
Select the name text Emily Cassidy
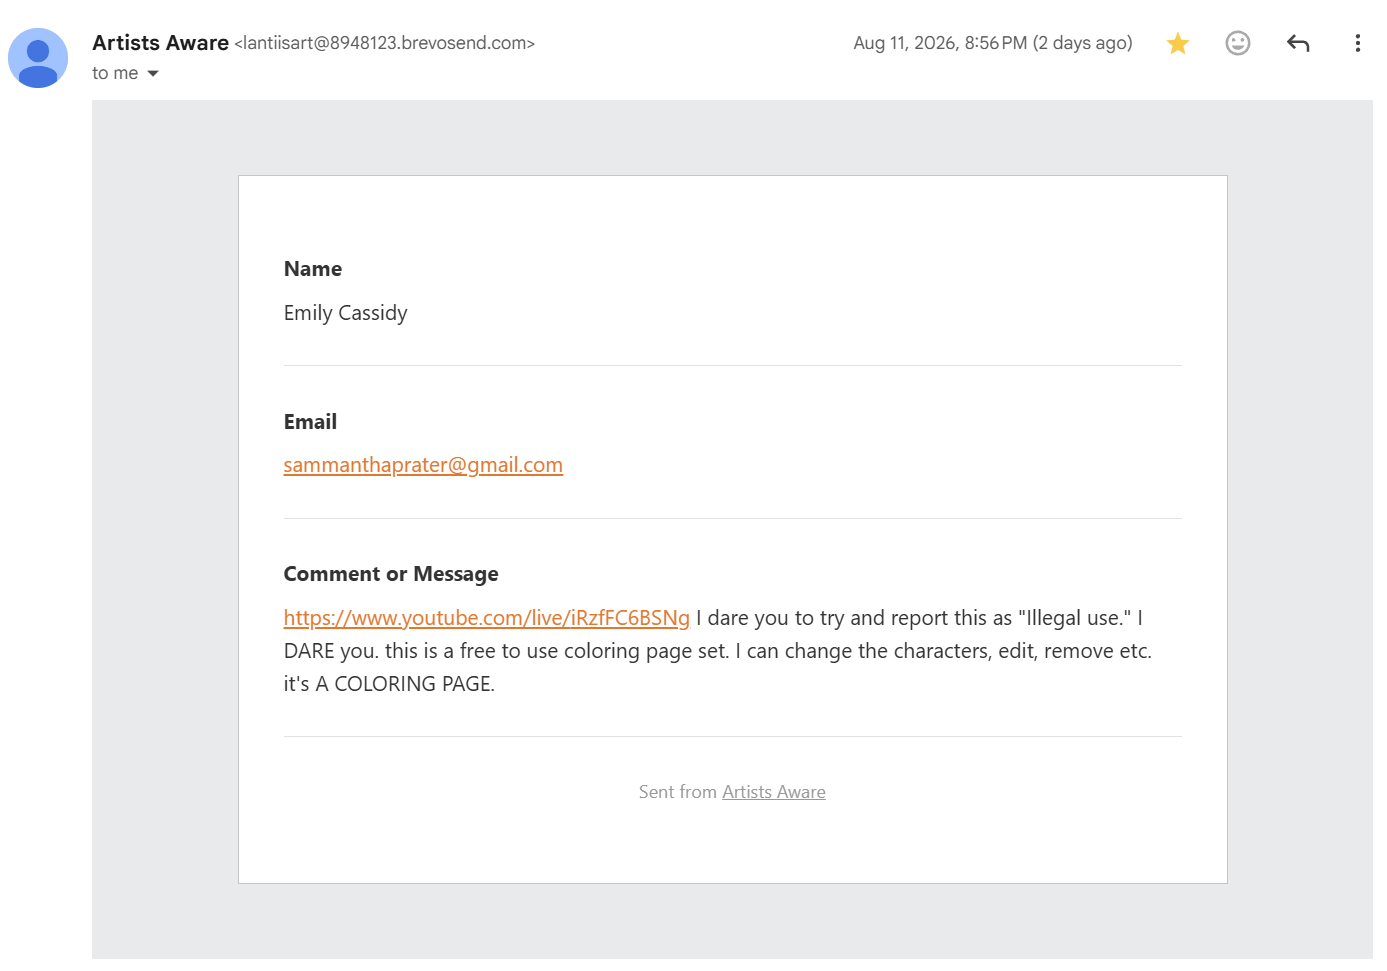click(346, 313)
